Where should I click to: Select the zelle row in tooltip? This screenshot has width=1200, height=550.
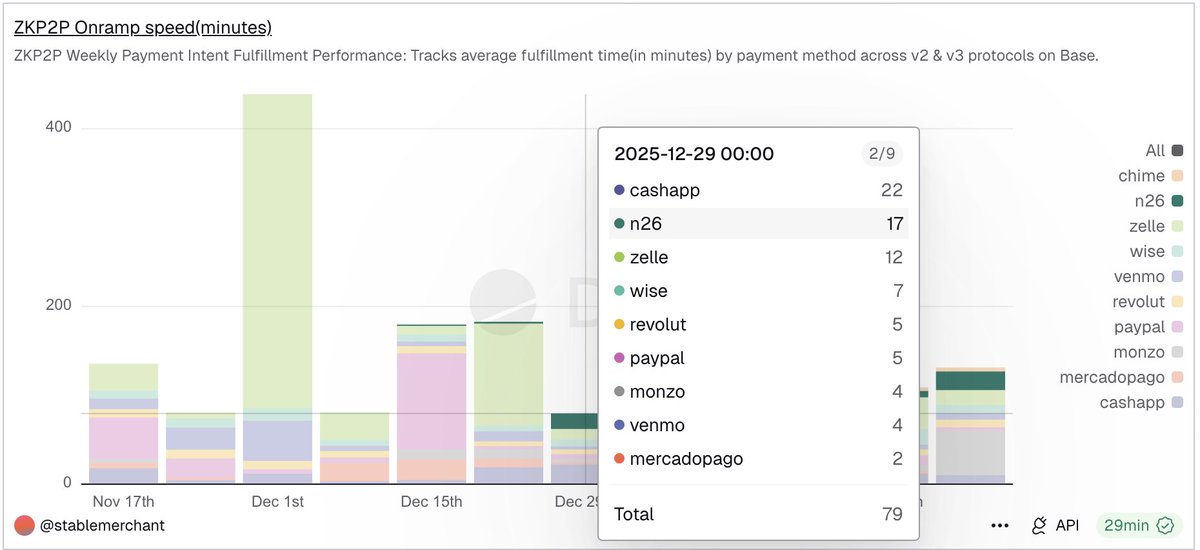(758, 257)
